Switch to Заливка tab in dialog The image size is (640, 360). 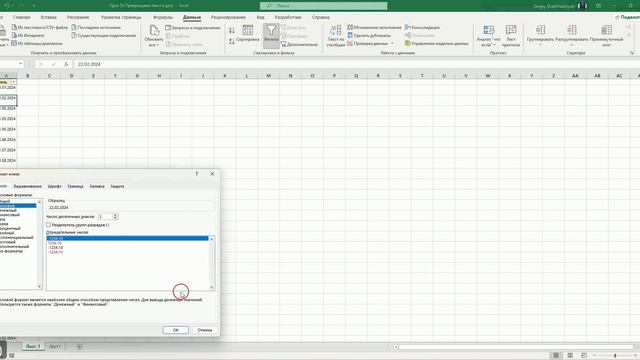click(x=97, y=186)
